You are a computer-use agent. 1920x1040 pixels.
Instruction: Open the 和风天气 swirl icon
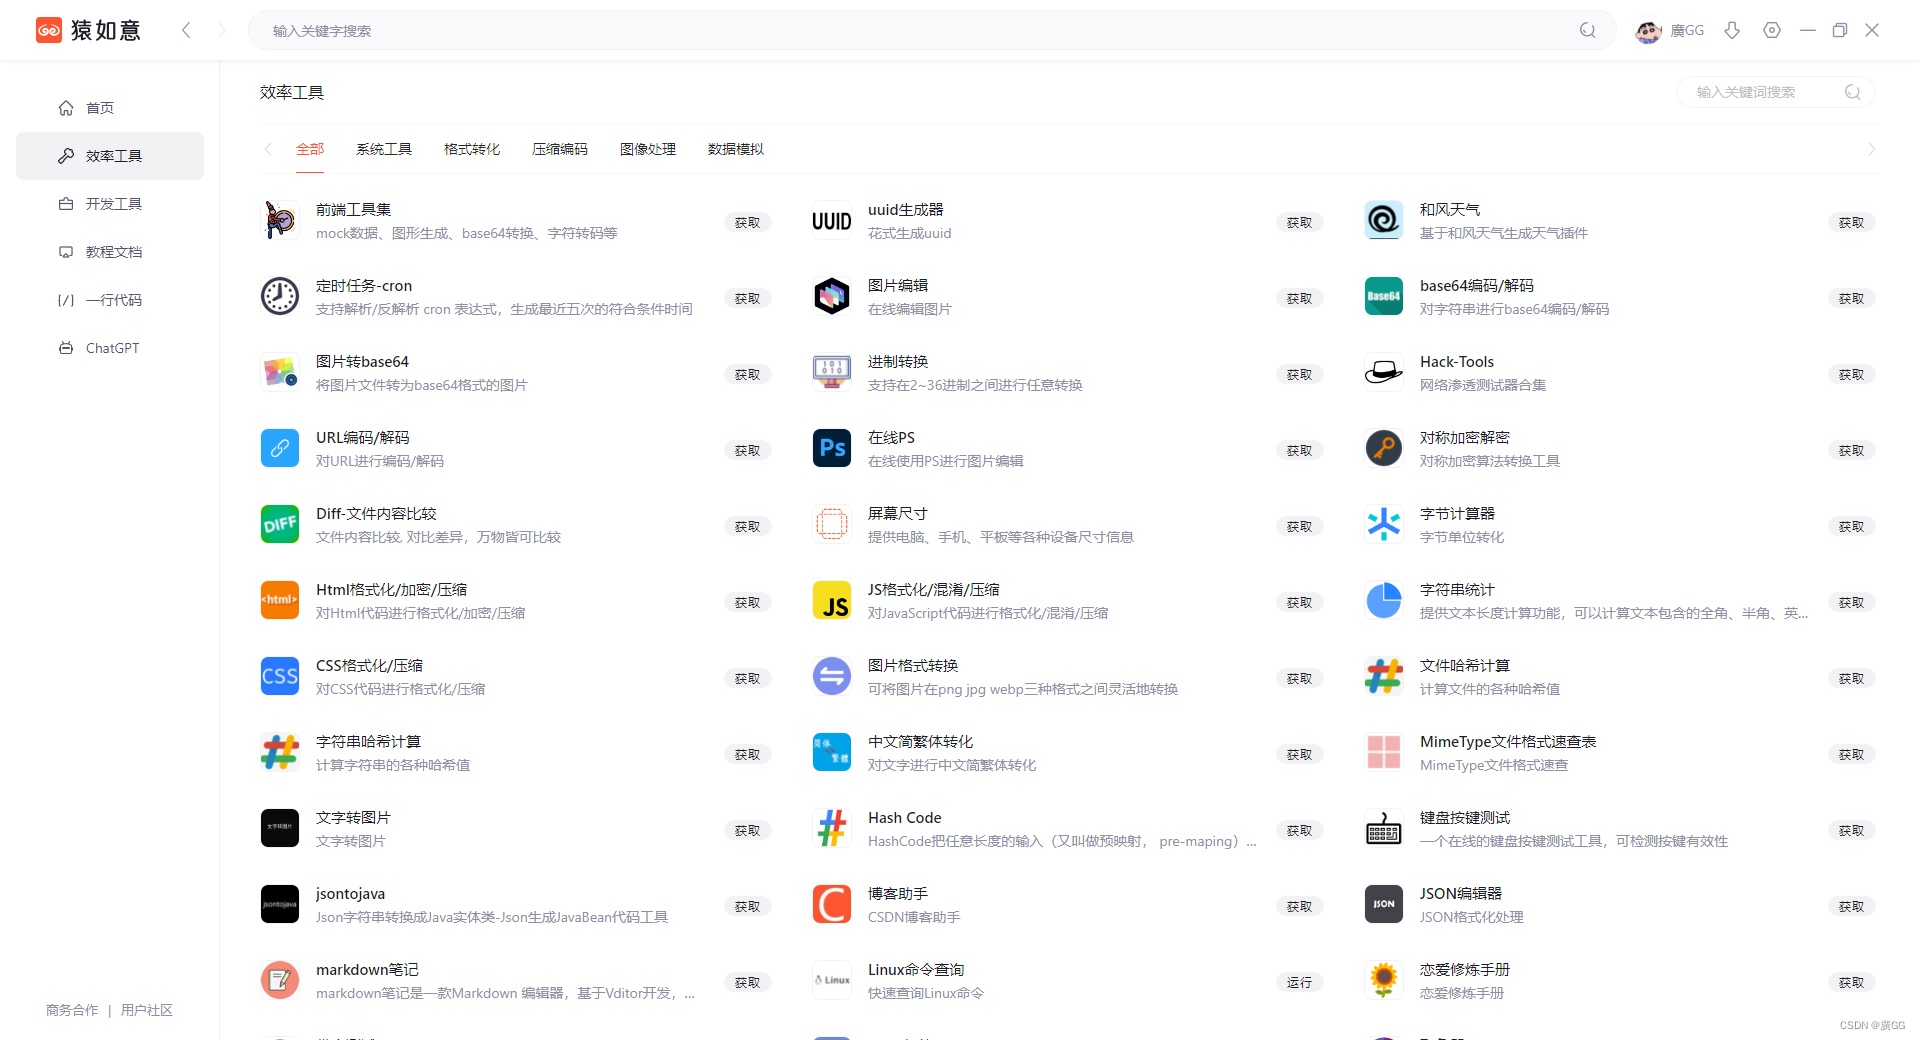1384,221
